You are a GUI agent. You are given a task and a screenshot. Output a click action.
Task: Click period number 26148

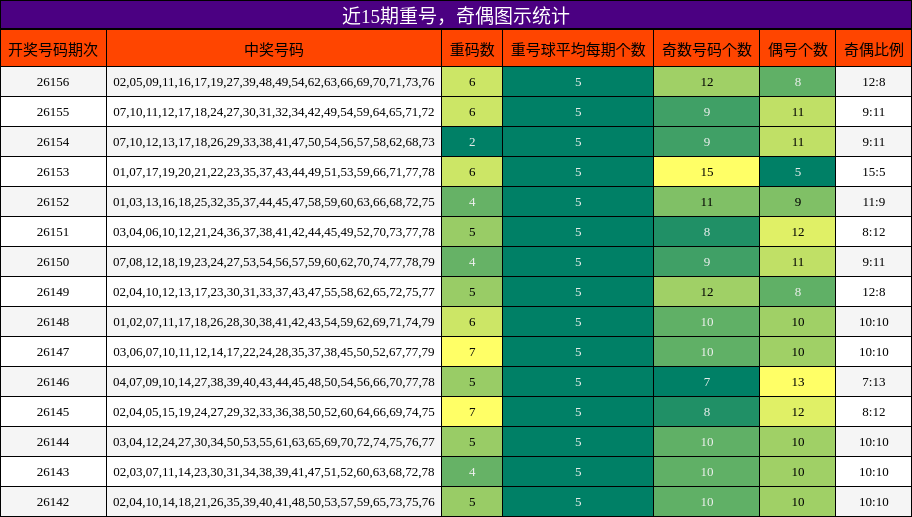point(53,322)
